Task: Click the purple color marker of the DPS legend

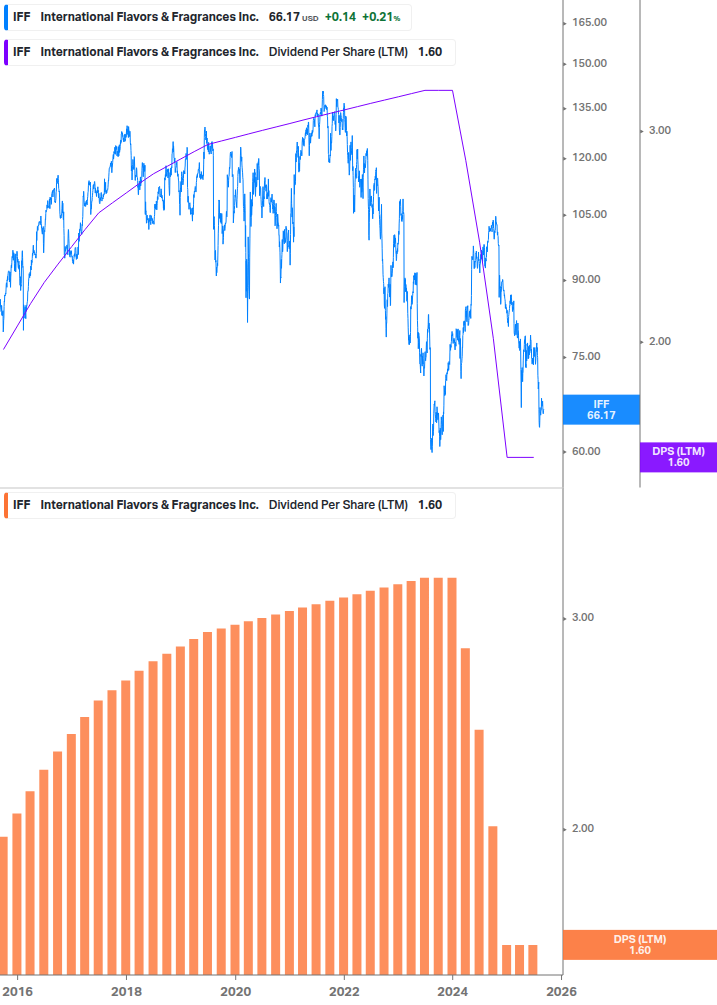Action: [6, 53]
